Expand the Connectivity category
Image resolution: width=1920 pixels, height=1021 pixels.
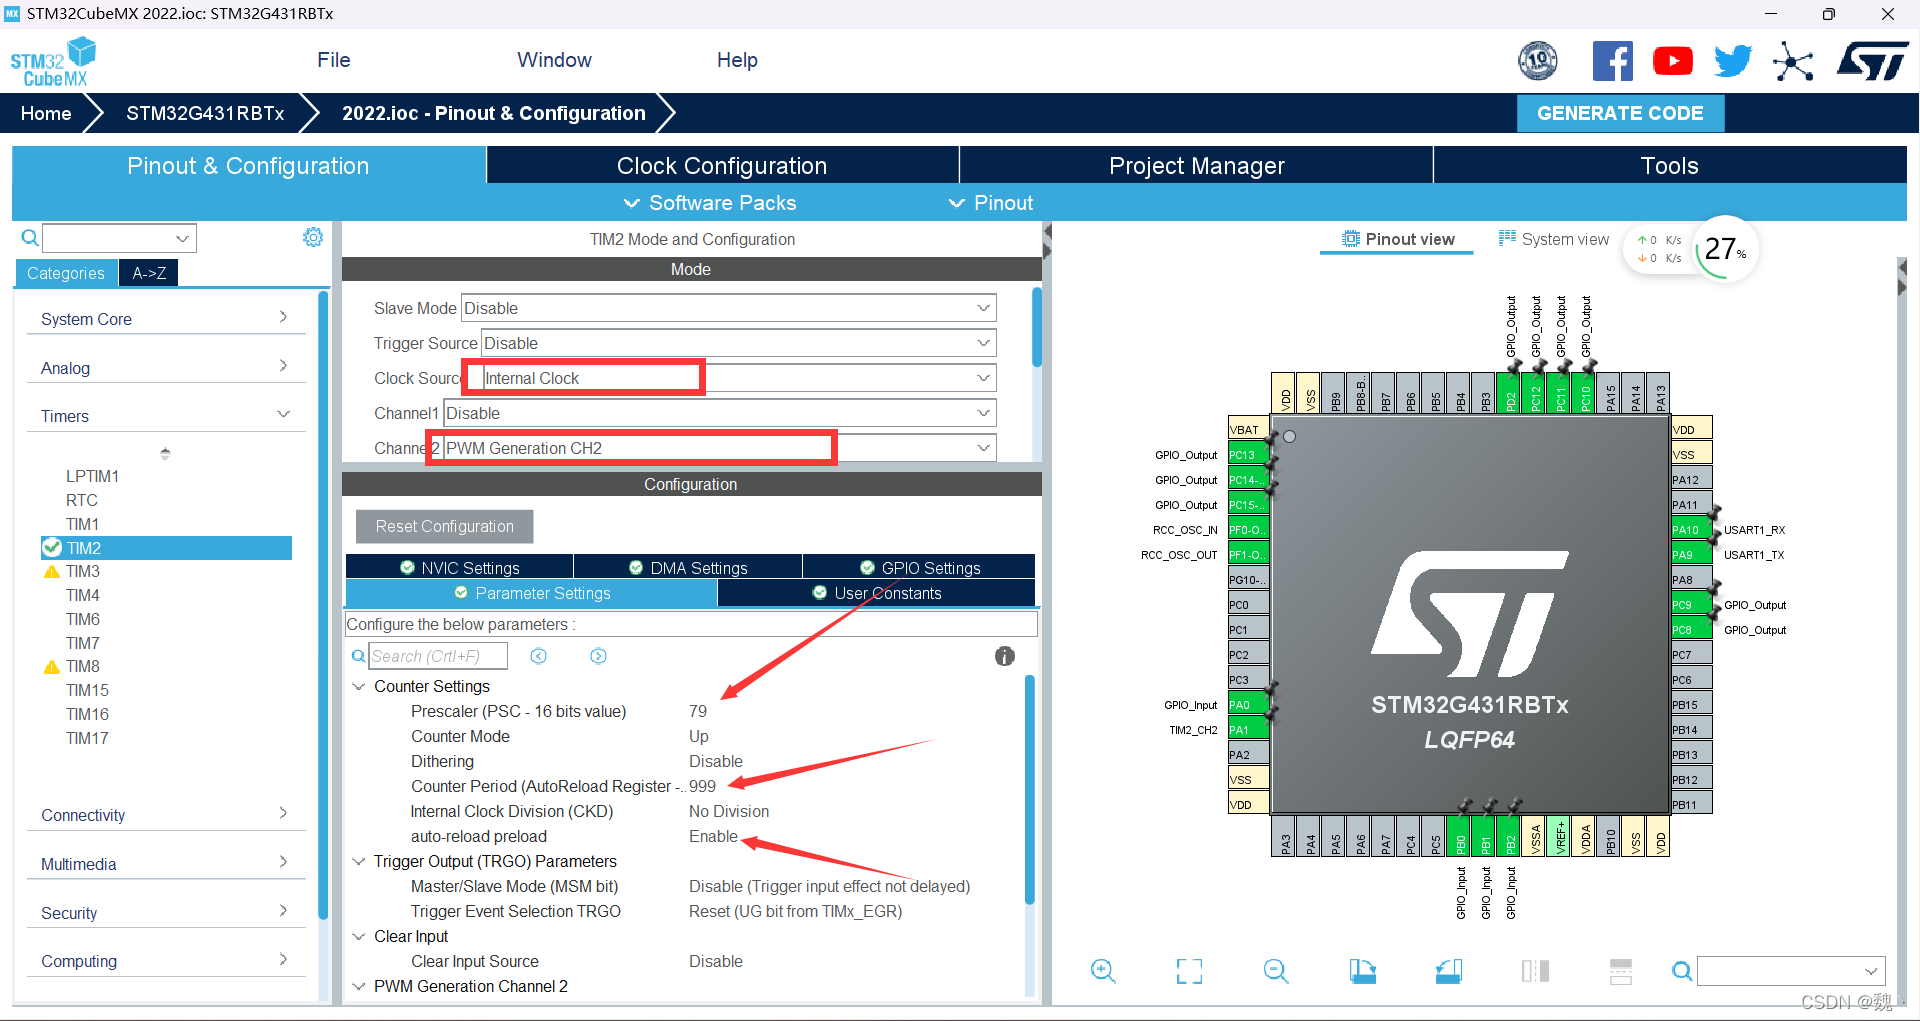[x=165, y=815]
